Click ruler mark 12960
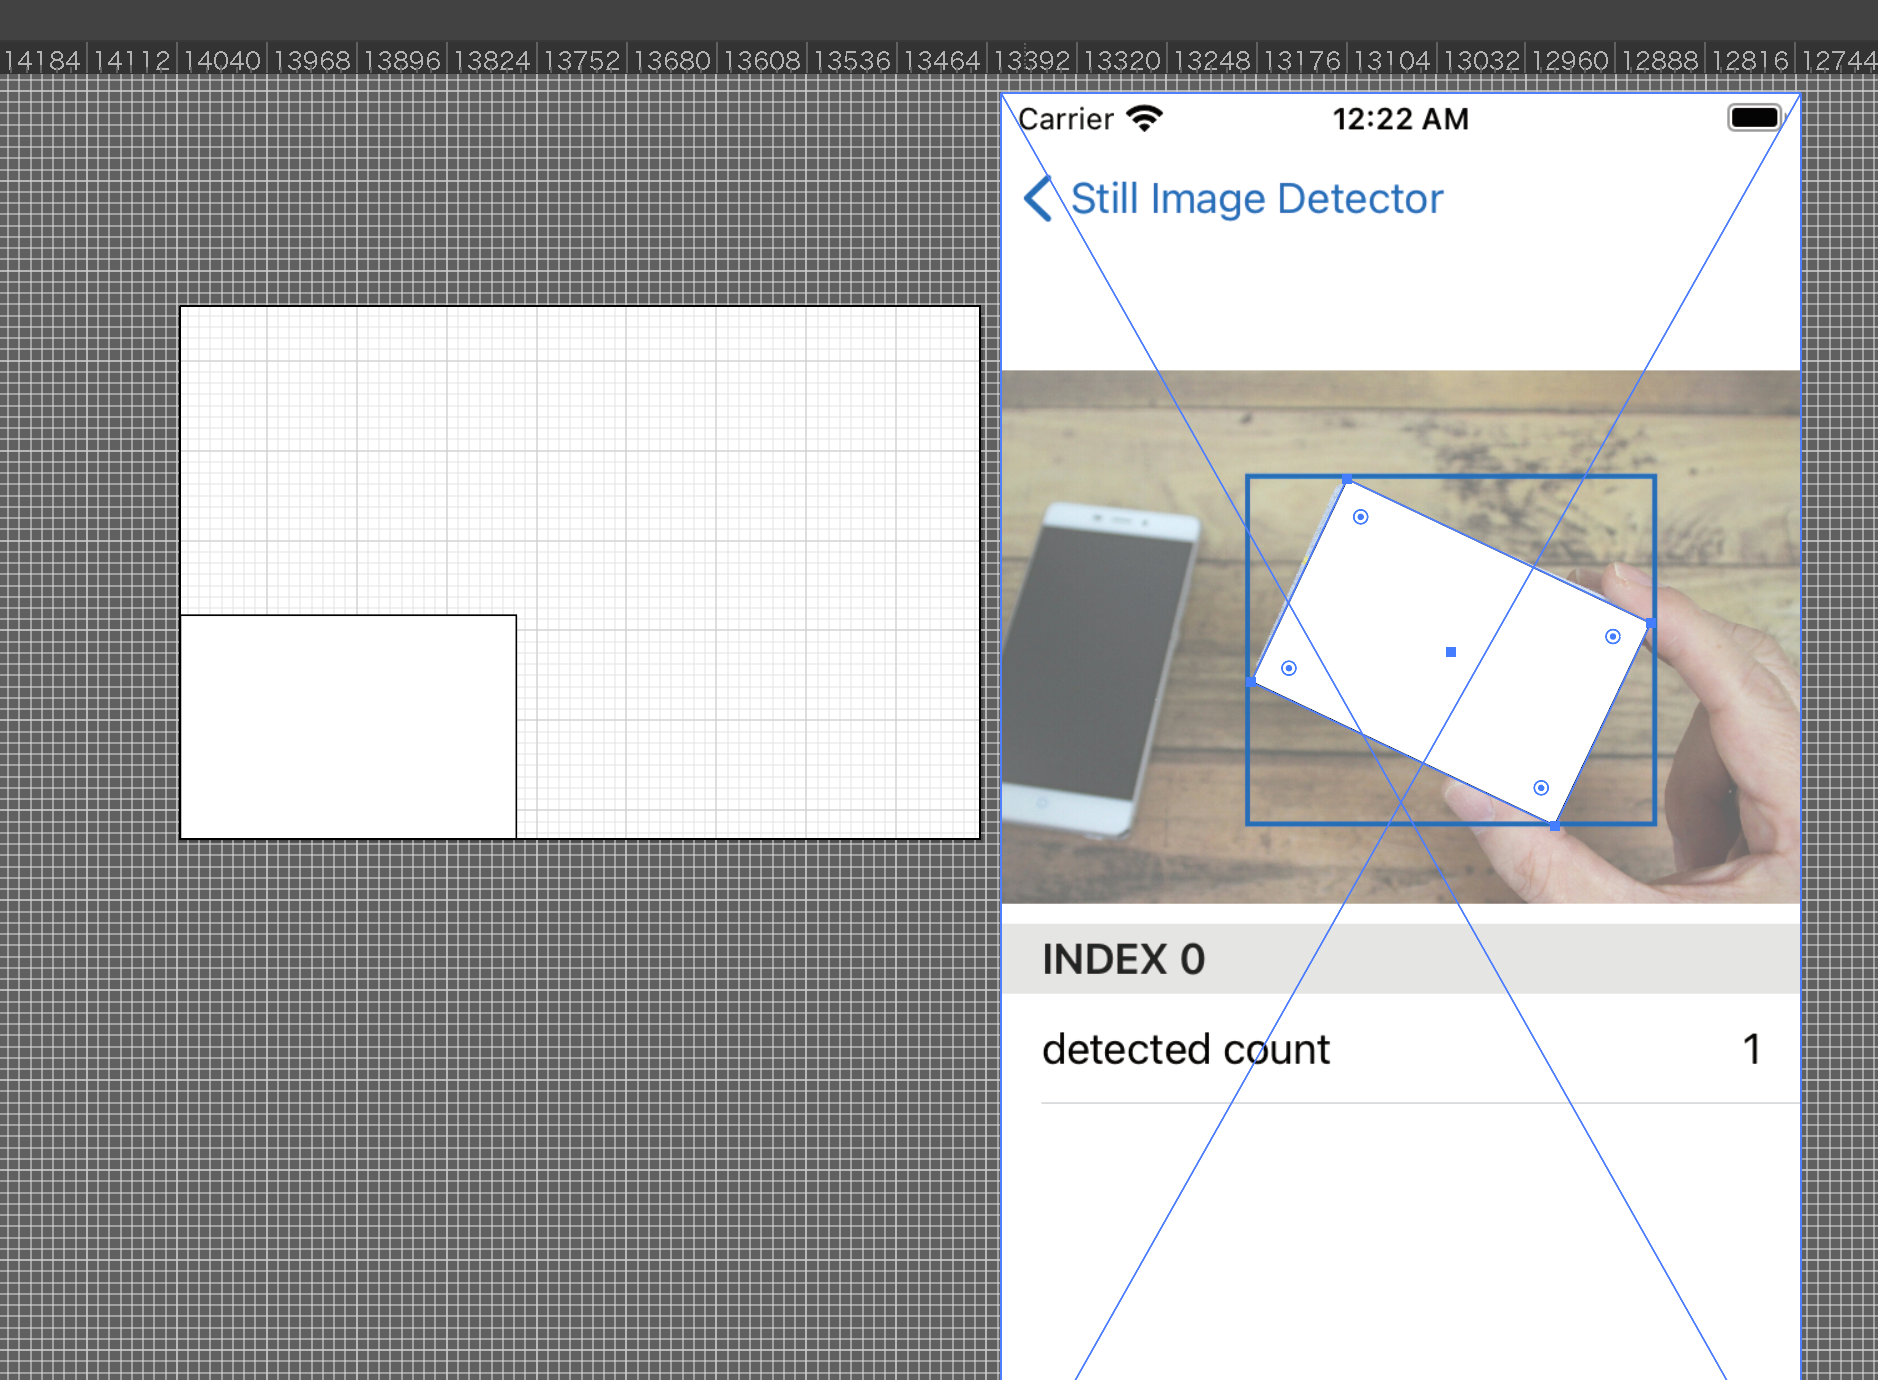 pos(1570,61)
